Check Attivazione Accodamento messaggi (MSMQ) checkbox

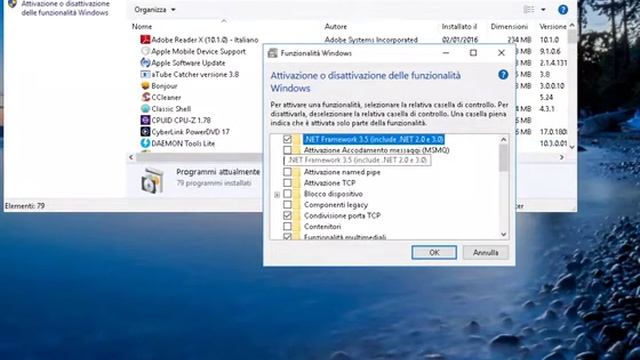287,150
